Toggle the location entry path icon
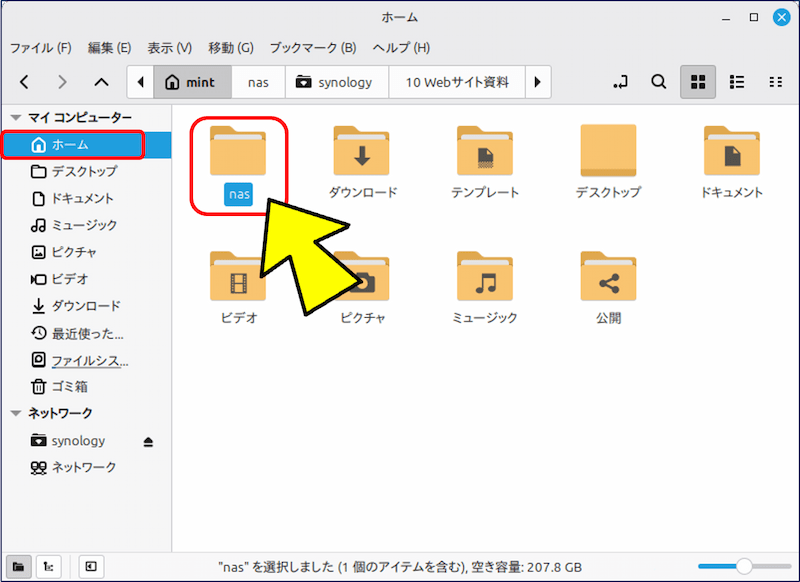The width and height of the screenshot is (800, 582). point(621,82)
